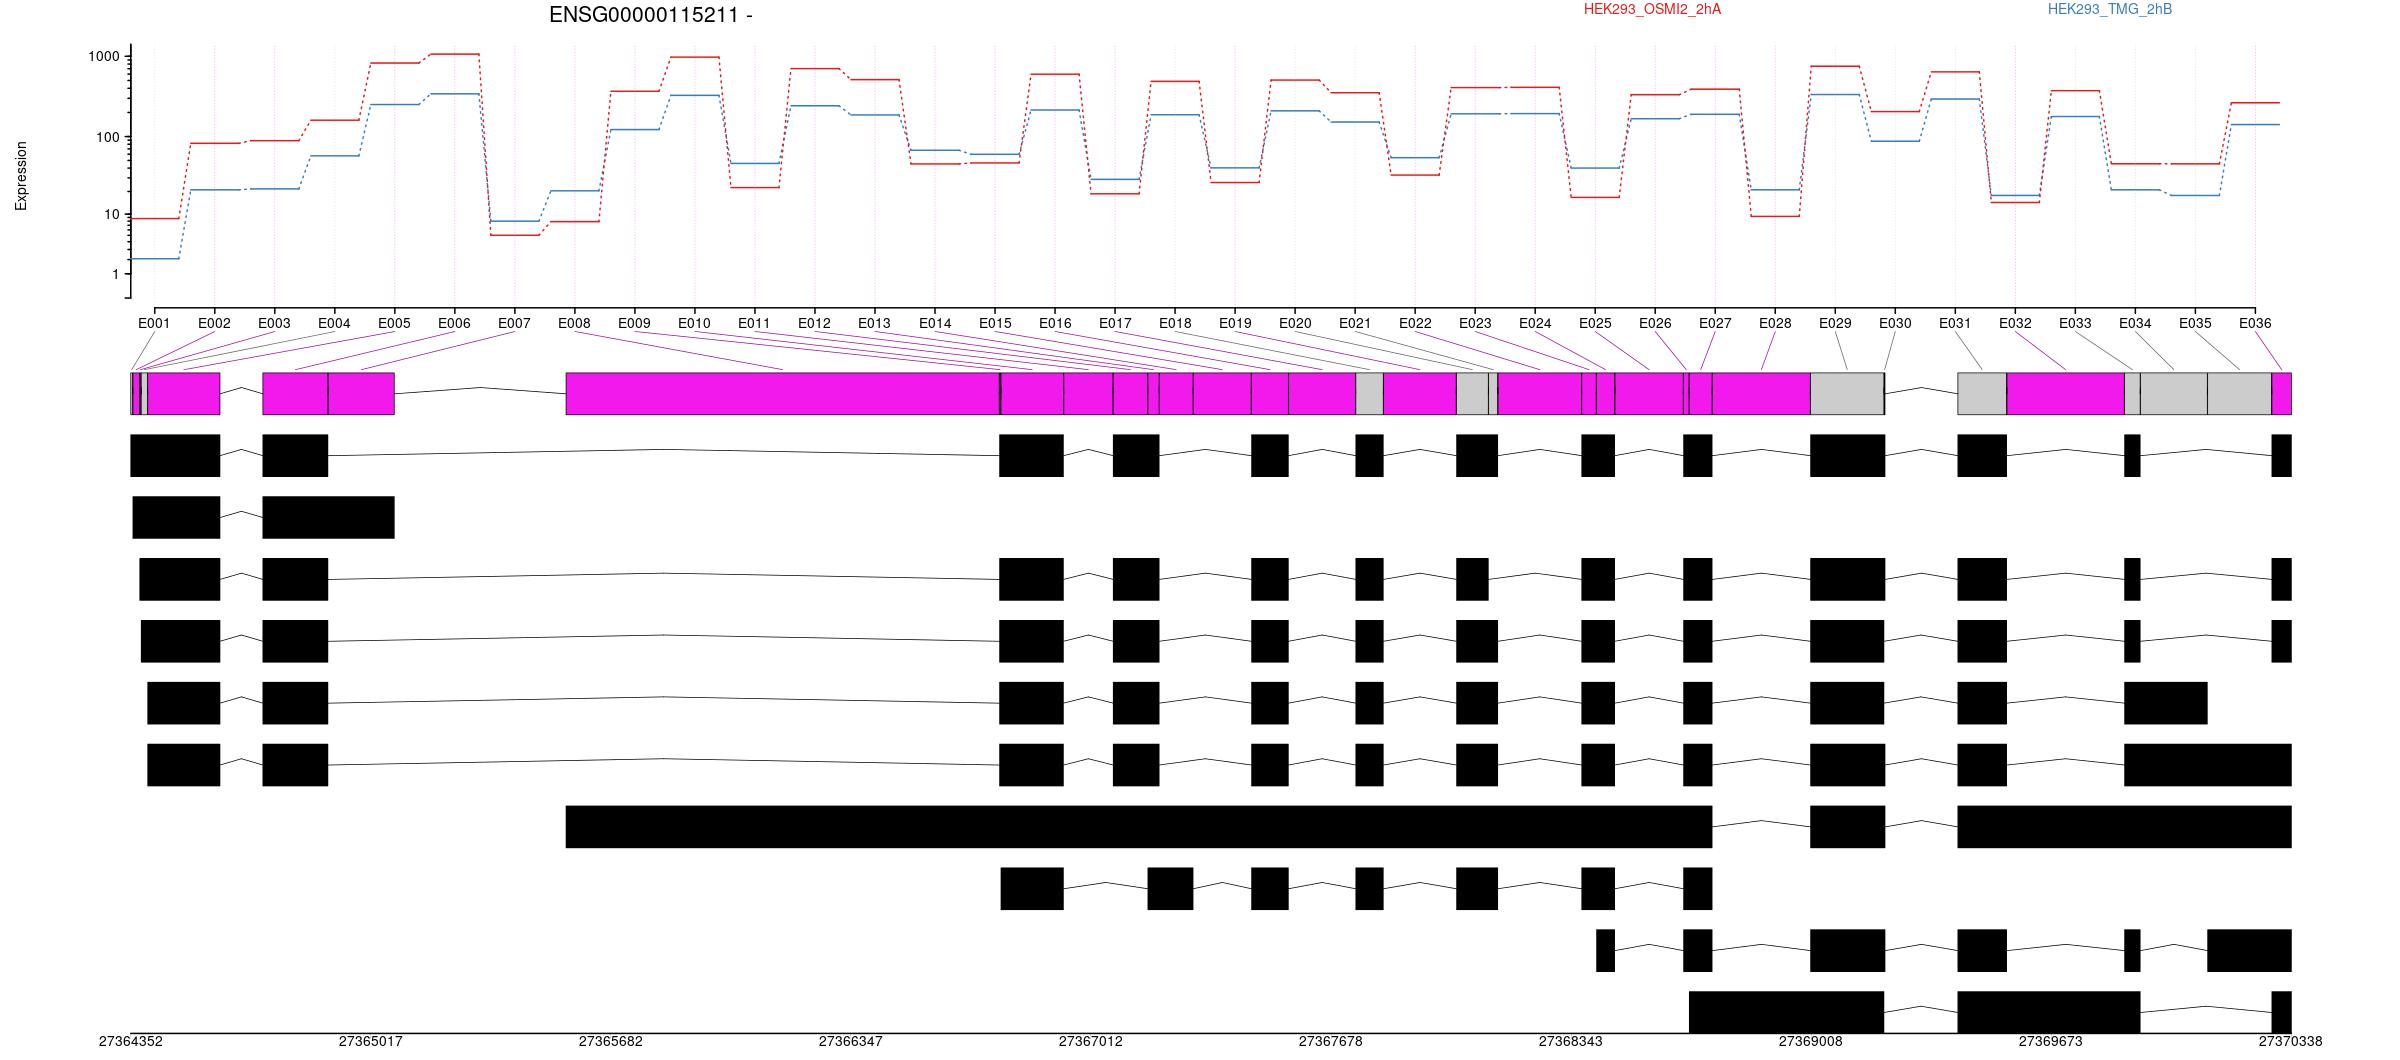Image resolution: width=2400 pixels, height=1060 pixels.
Task: Click the exon label E014
Action: click(x=935, y=323)
